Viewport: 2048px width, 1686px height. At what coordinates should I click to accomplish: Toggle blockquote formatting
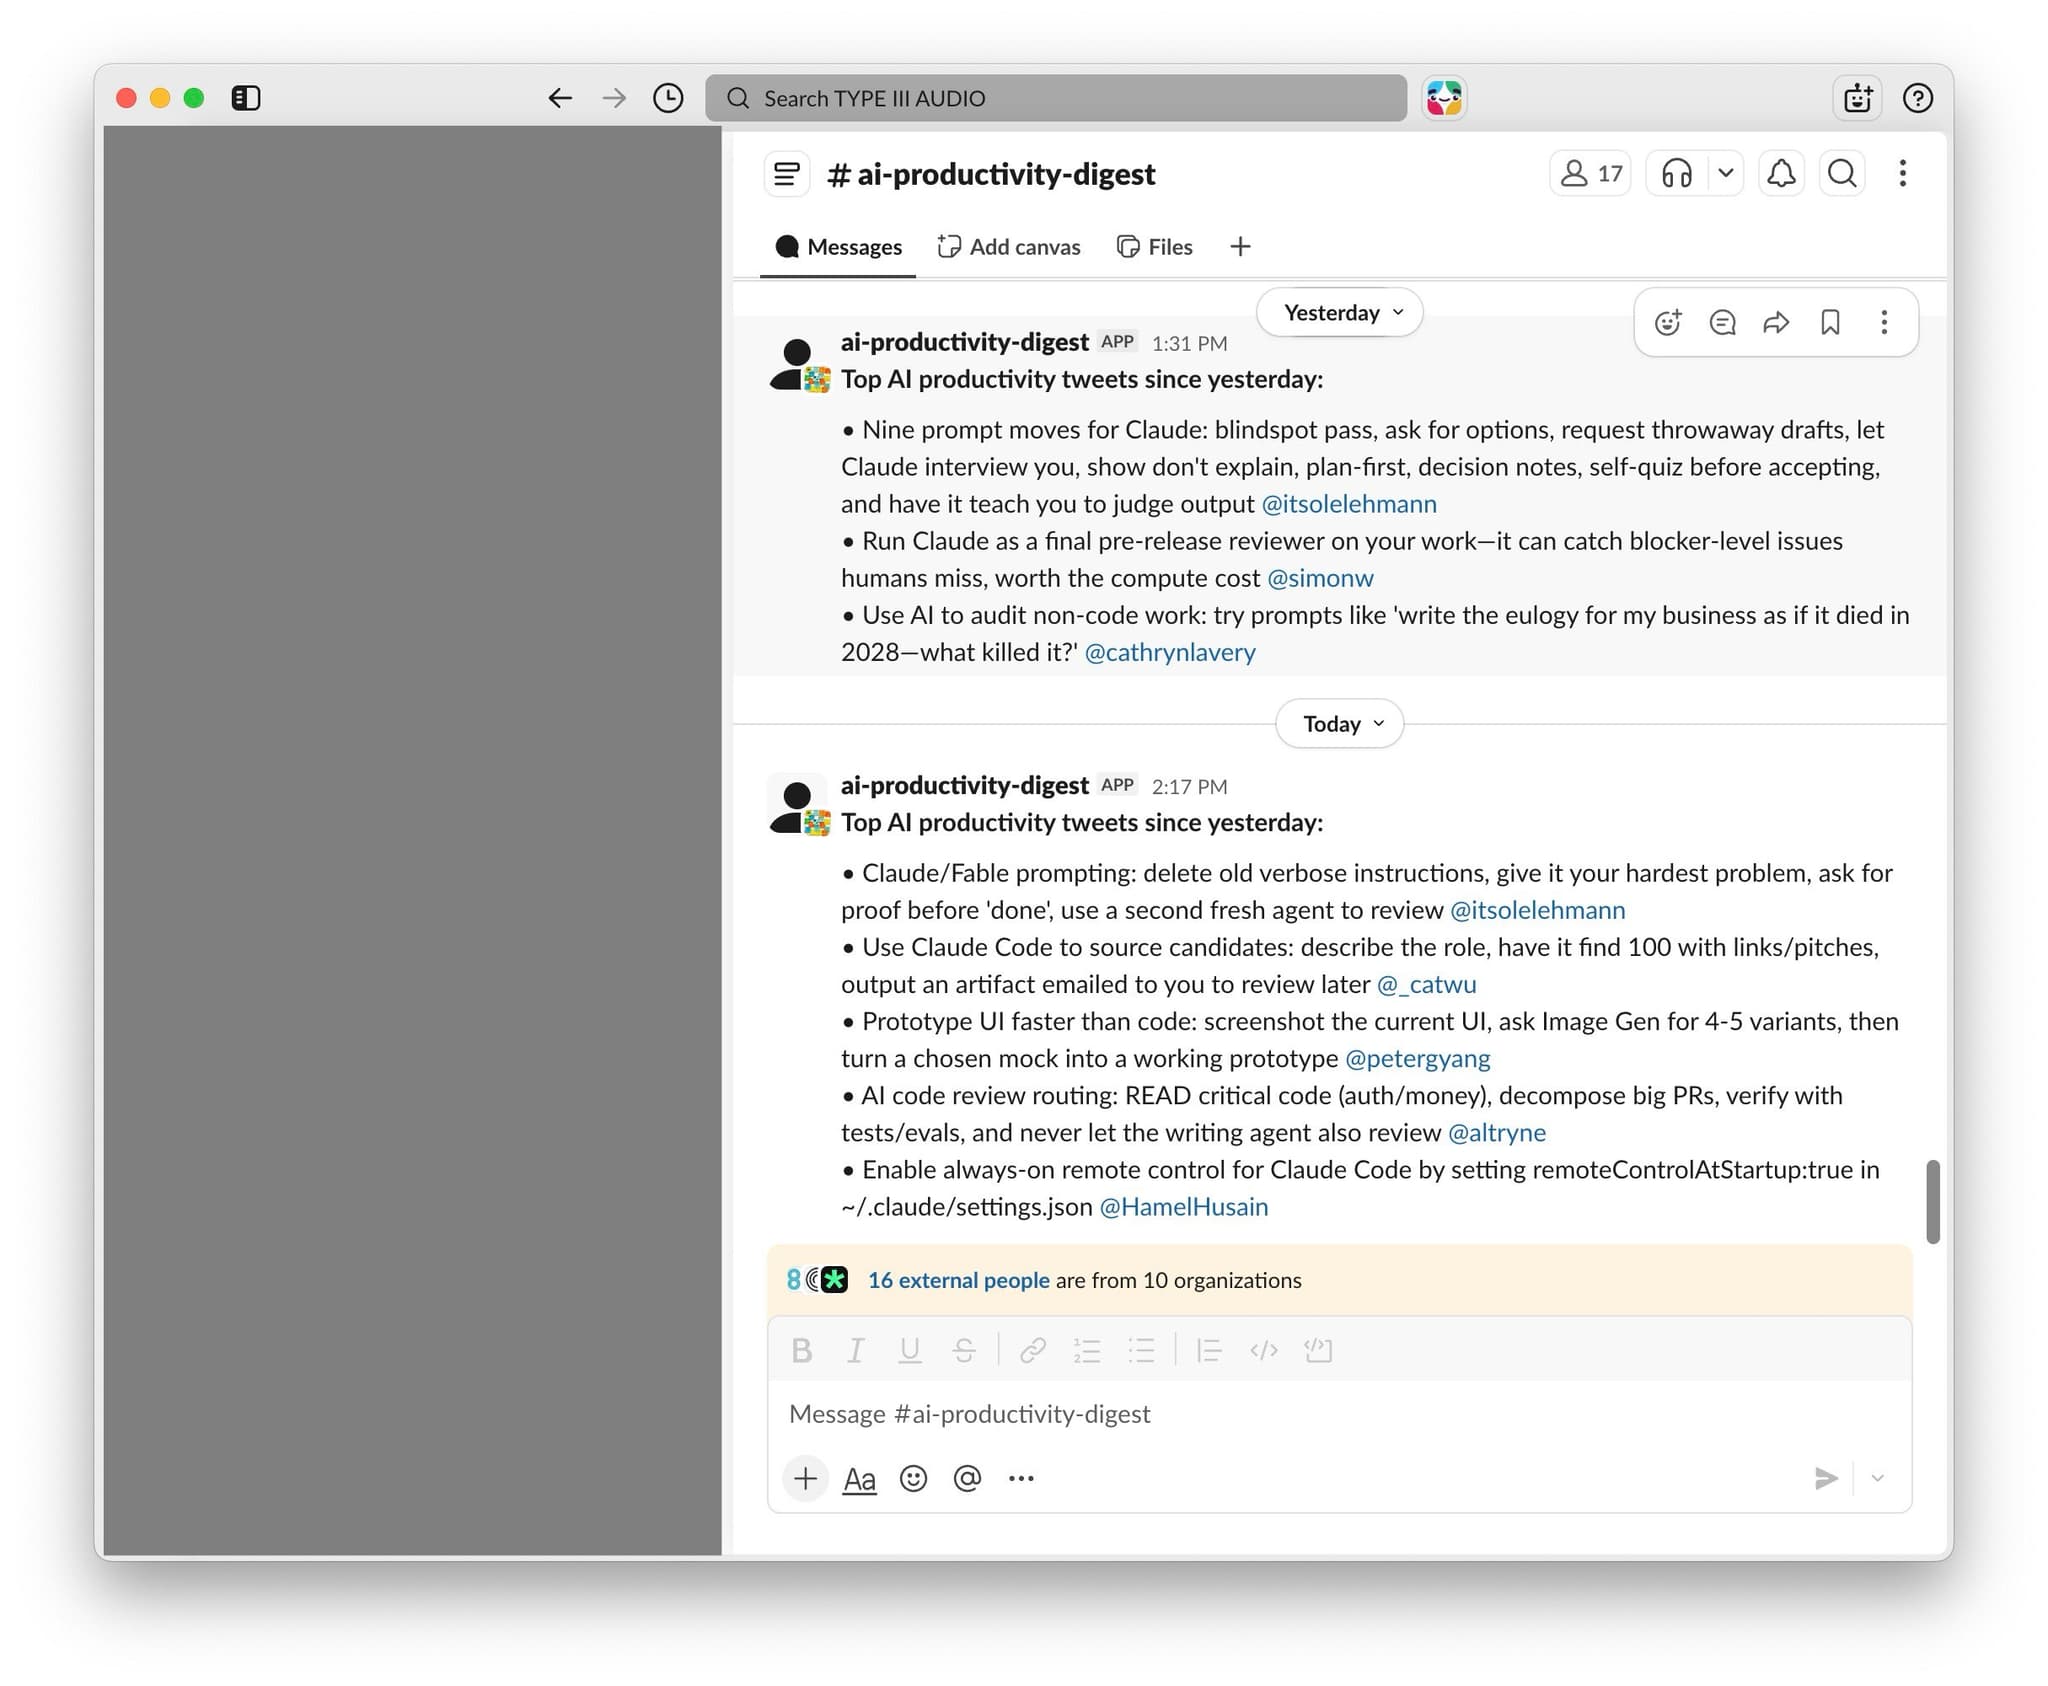pyautogui.click(x=1209, y=1351)
